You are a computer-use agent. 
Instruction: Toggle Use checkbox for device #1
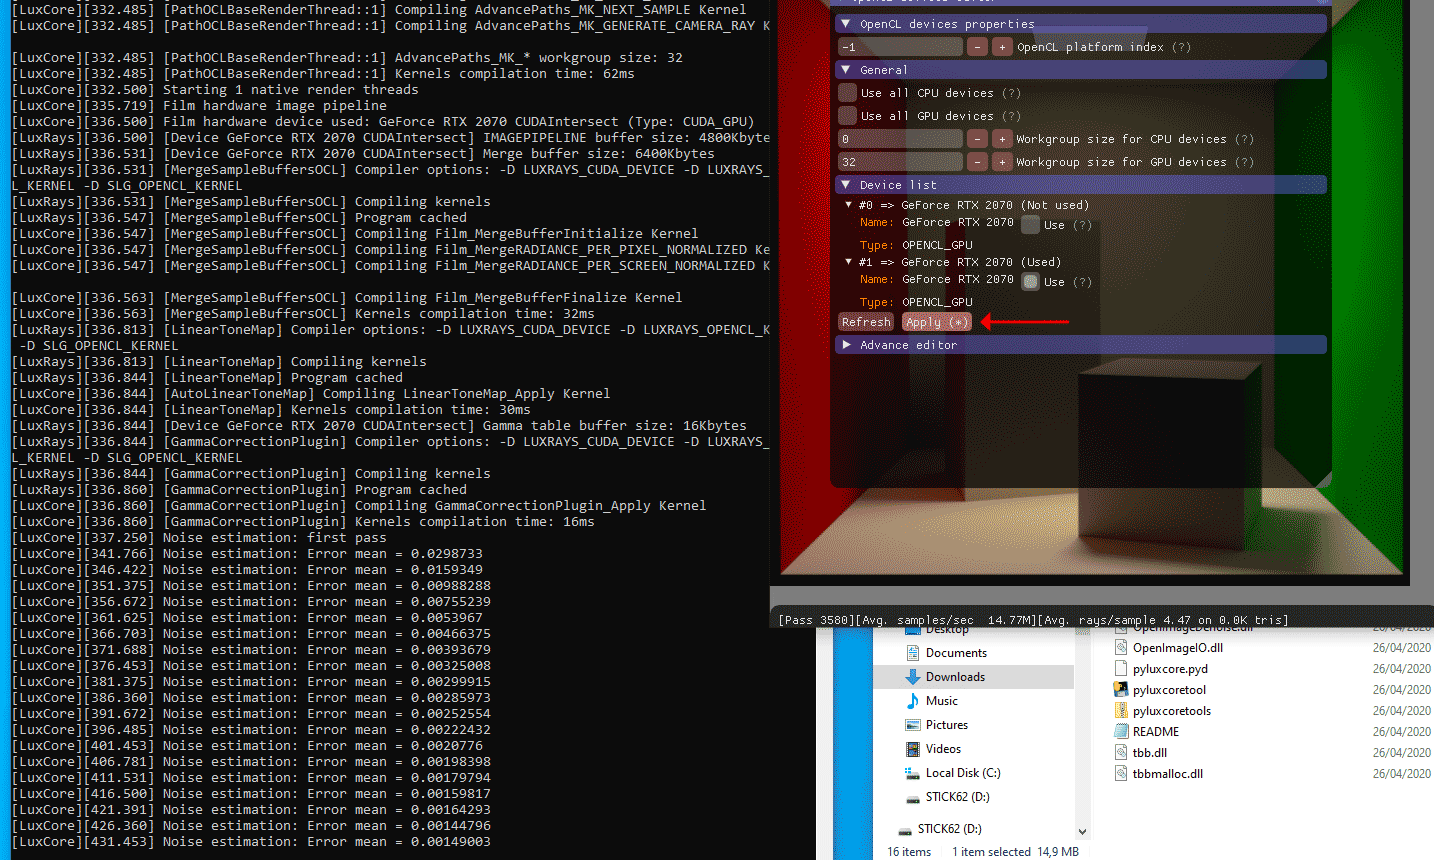(1031, 282)
